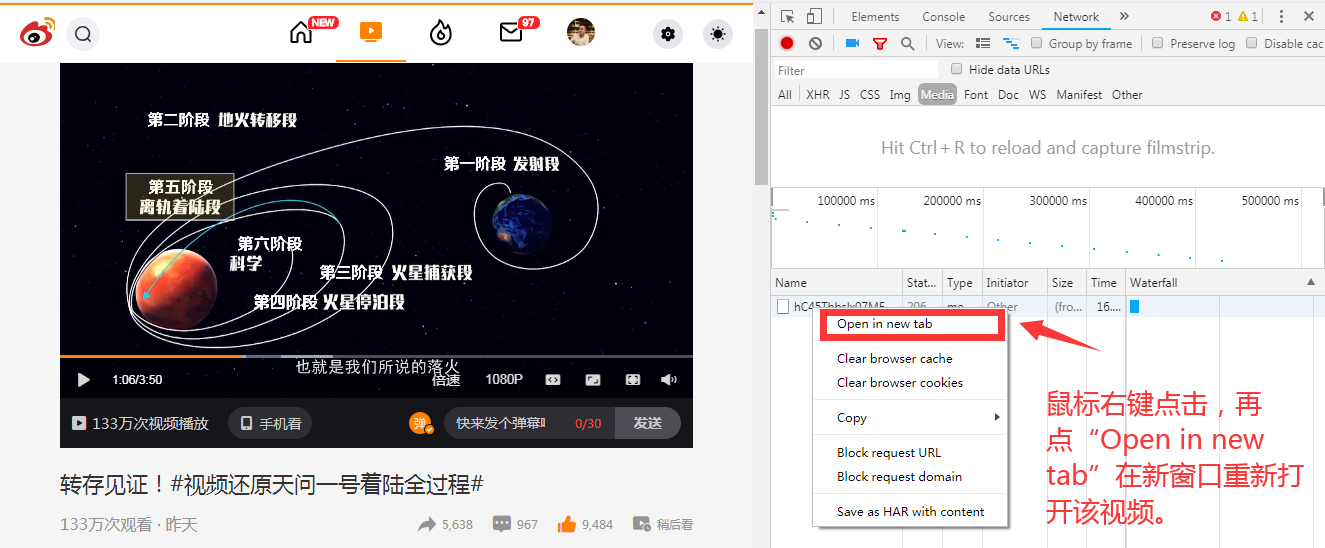Screen dimensions: 1325x548
Task: Toggle DevTools device toolbar icon
Action: coord(814,16)
